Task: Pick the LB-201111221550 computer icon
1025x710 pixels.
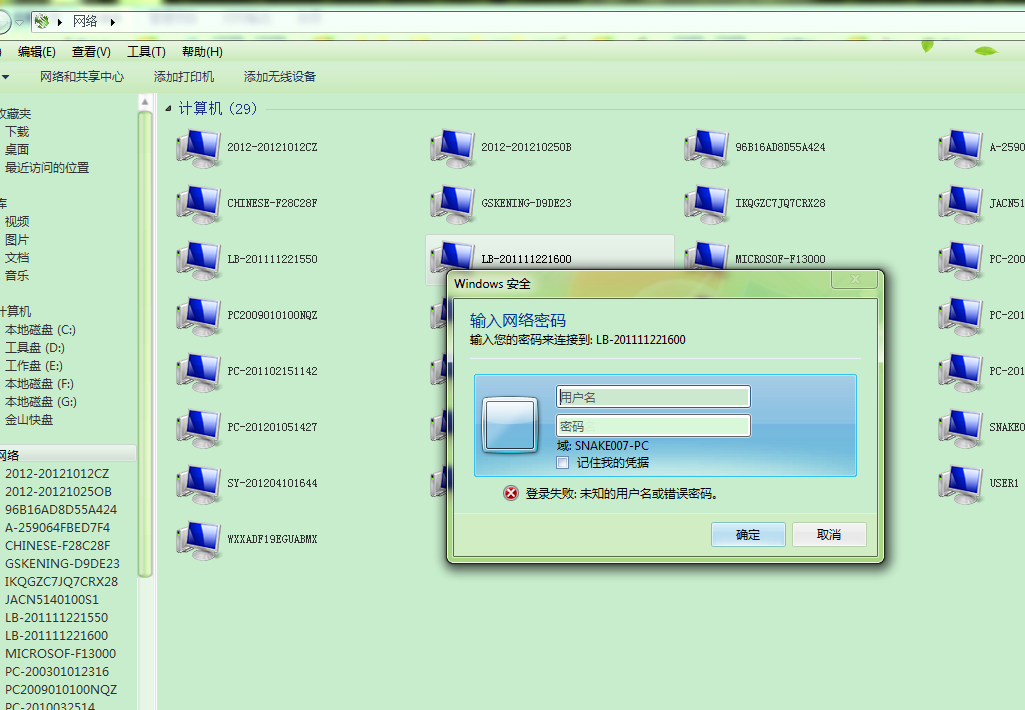Action: click(x=199, y=260)
